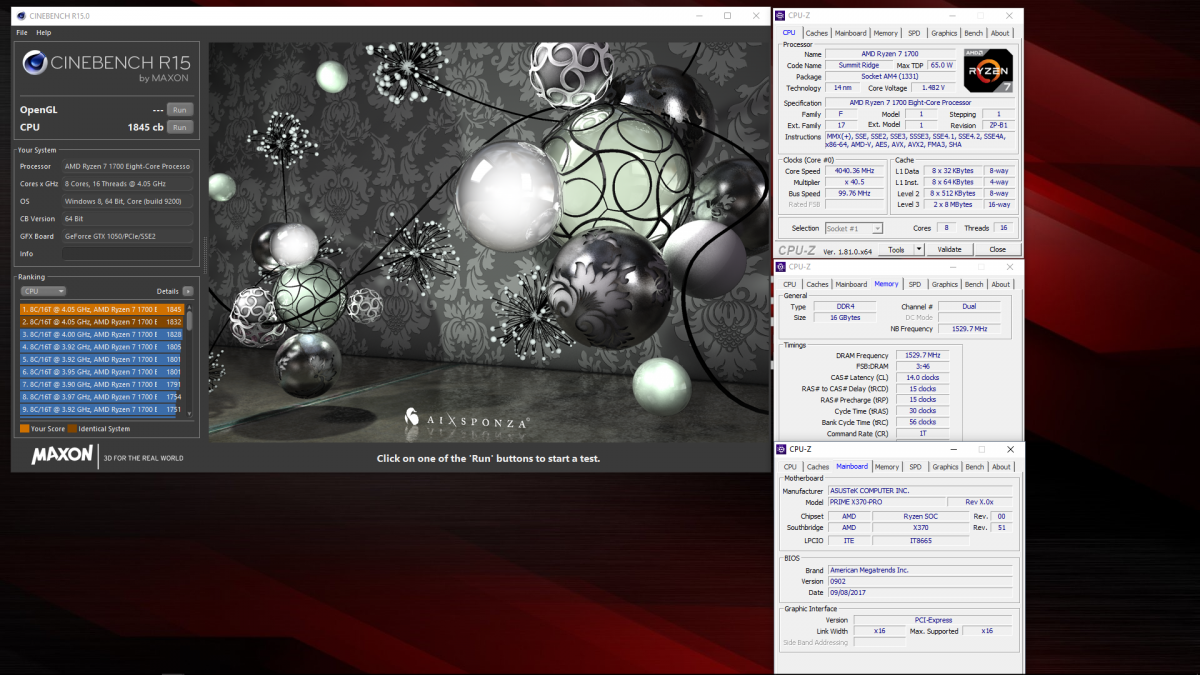Select ranking entry 9 scoring 1751
This screenshot has width=1200, height=675.
(102, 409)
